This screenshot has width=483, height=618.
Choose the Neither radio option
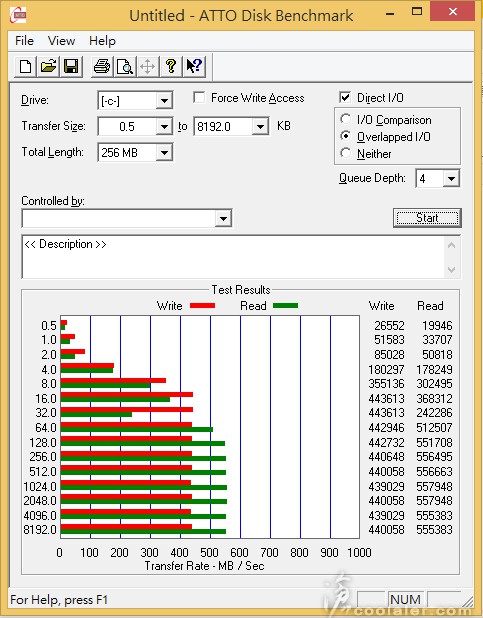(345, 153)
